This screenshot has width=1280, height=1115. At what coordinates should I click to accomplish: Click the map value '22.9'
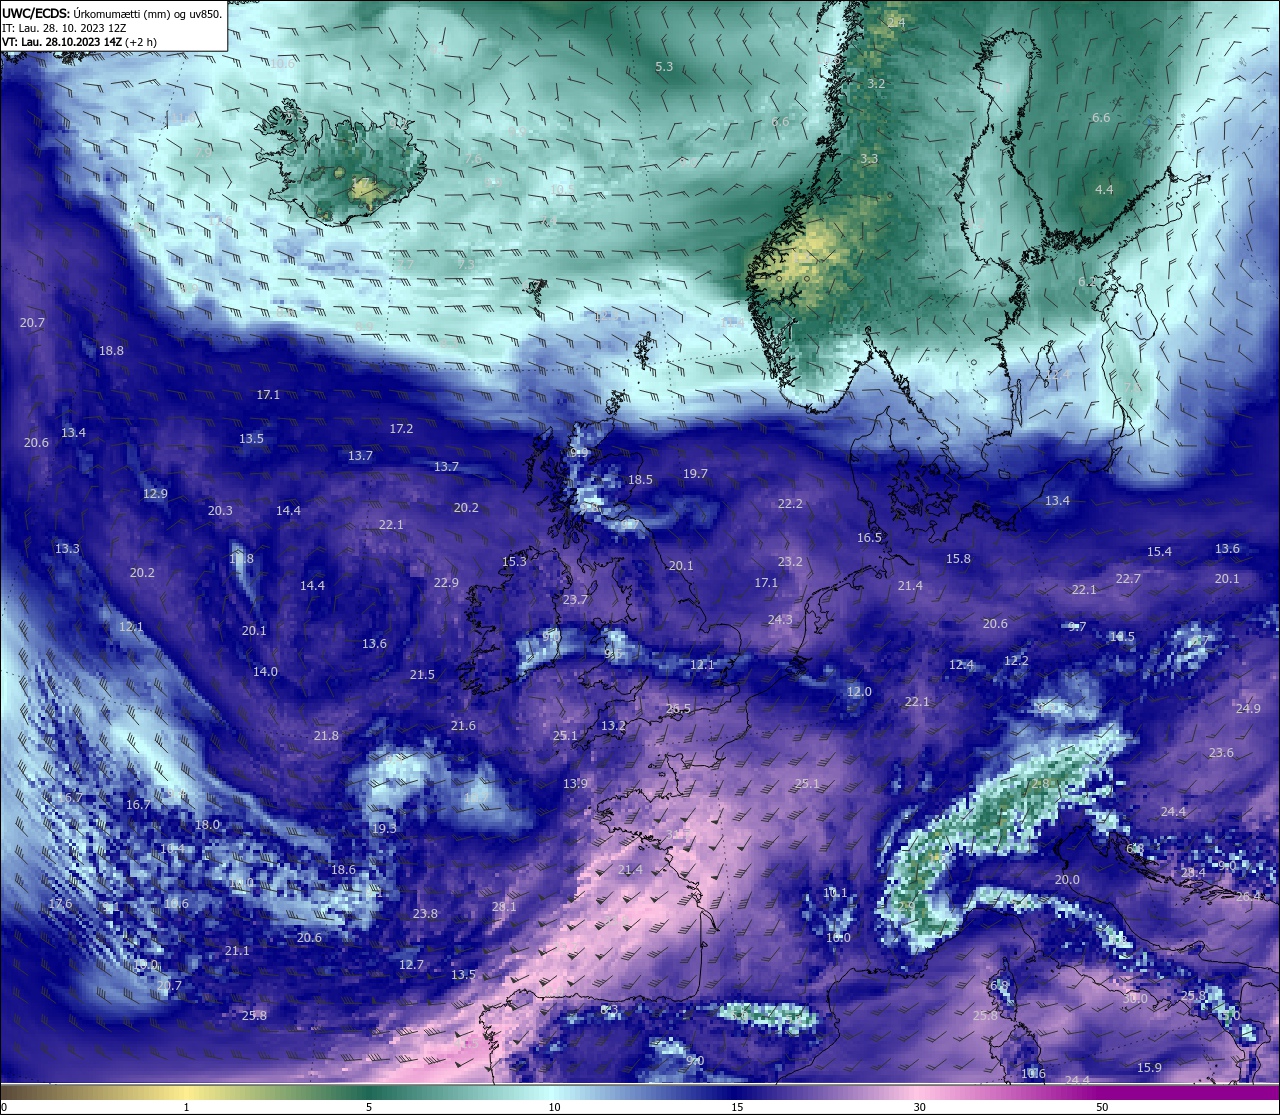446,583
